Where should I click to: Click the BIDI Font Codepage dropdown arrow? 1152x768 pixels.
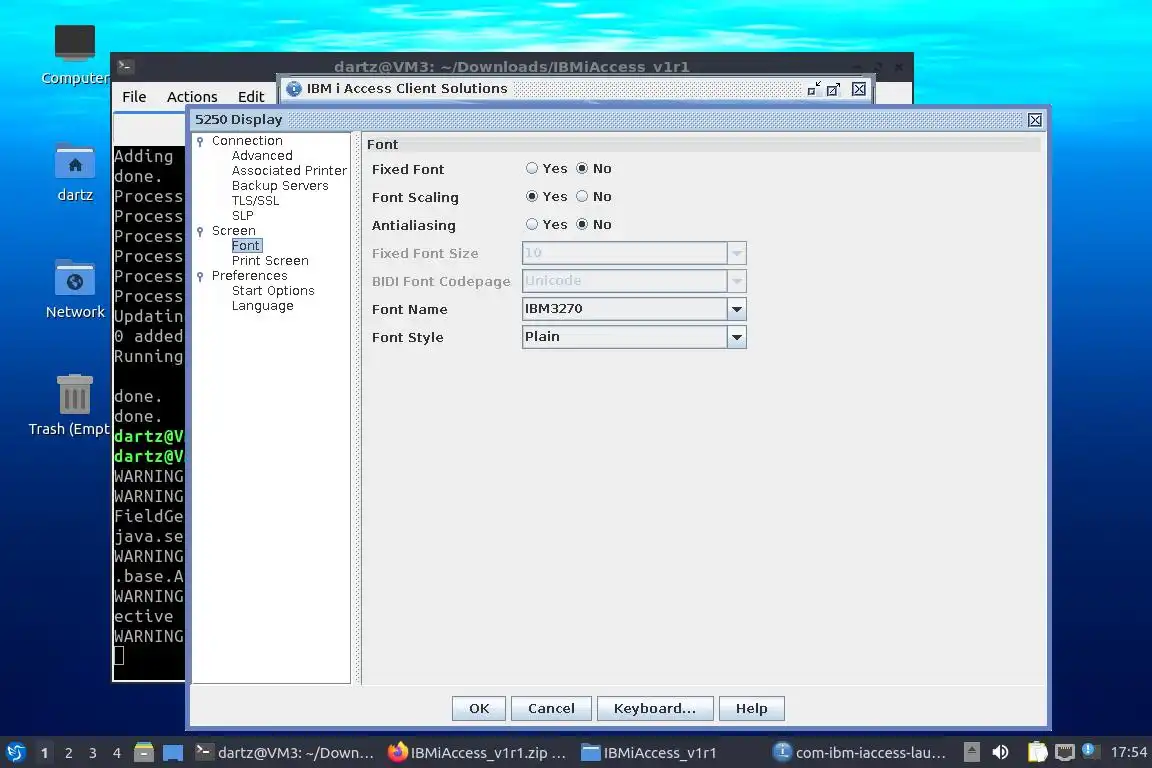click(736, 281)
